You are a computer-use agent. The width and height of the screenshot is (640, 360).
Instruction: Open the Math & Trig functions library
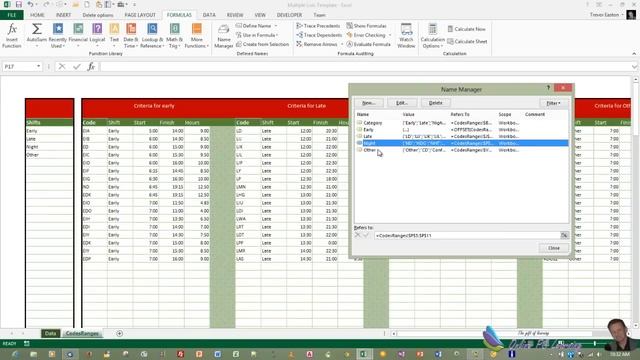pos(174,36)
